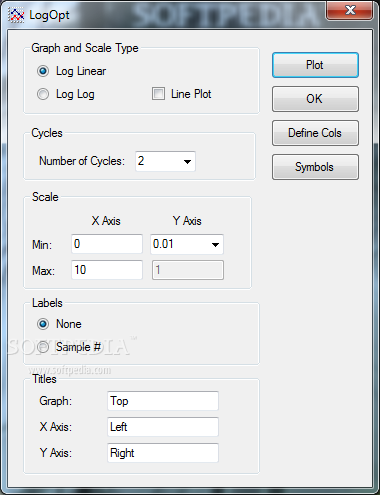Click the X Axis title field containing Left
This screenshot has height=495, width=380.
(x=163, y=427)
